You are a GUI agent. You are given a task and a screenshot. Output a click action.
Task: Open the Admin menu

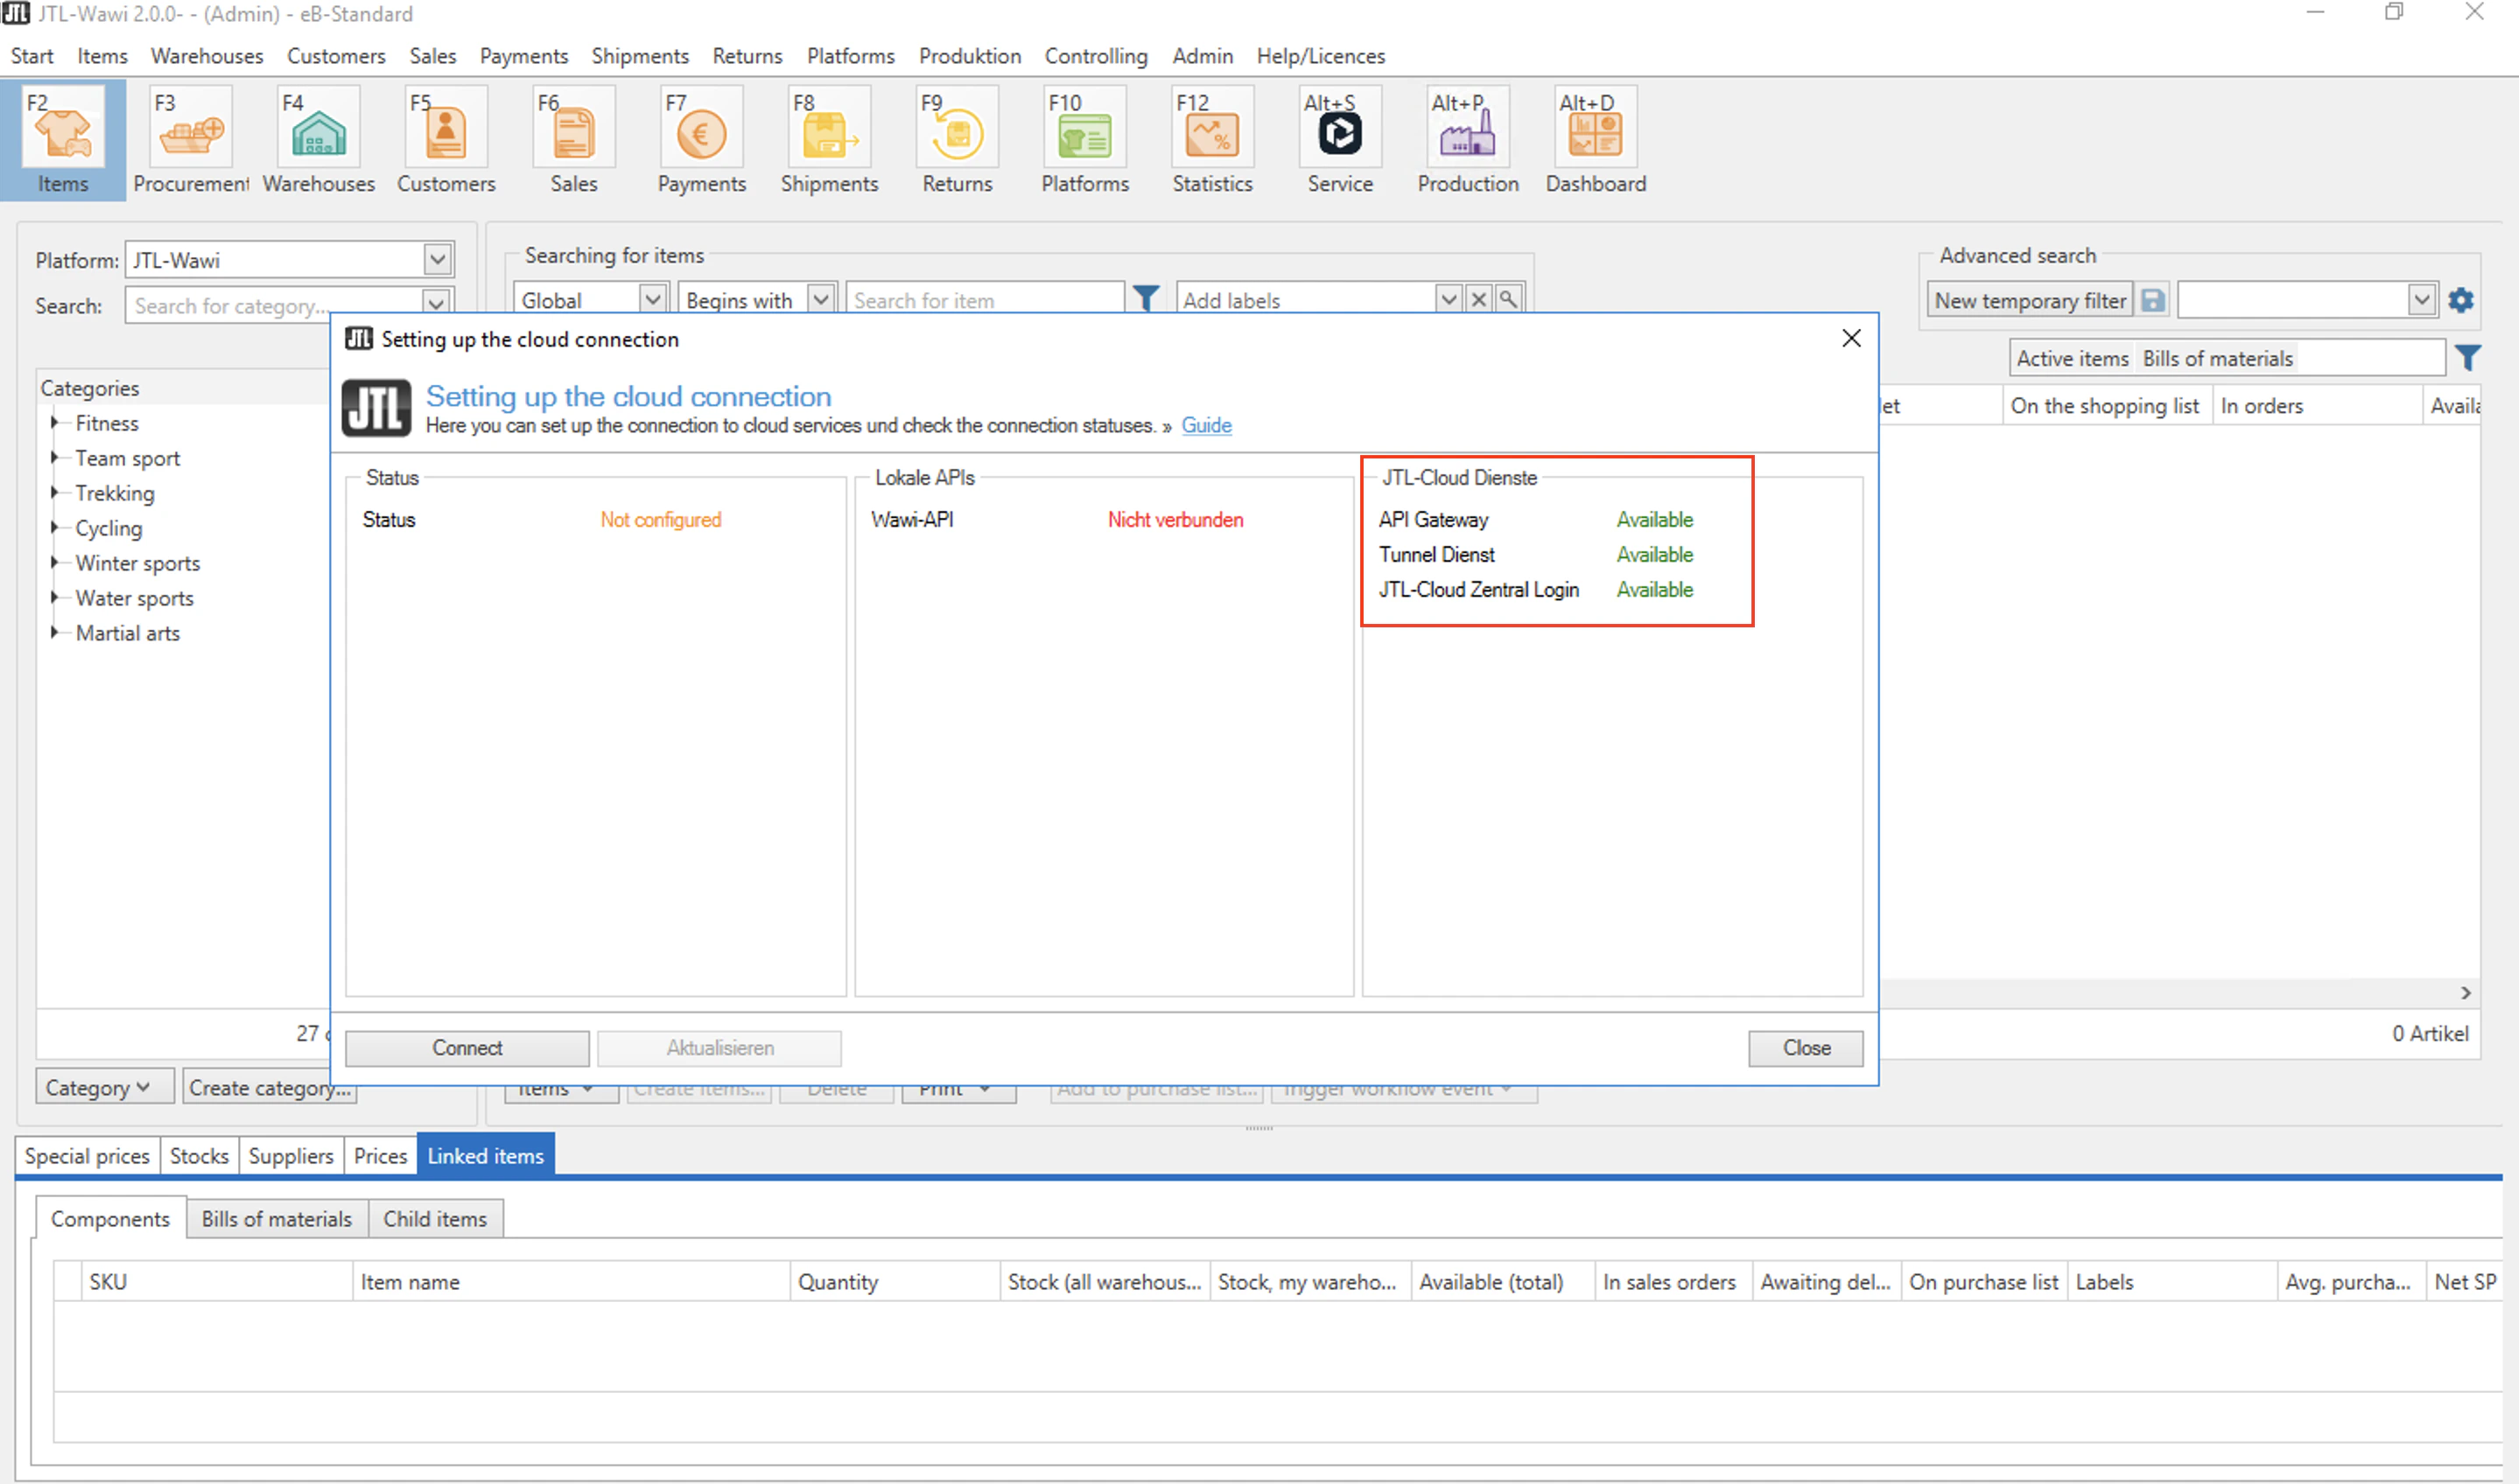coord(1202,56)
